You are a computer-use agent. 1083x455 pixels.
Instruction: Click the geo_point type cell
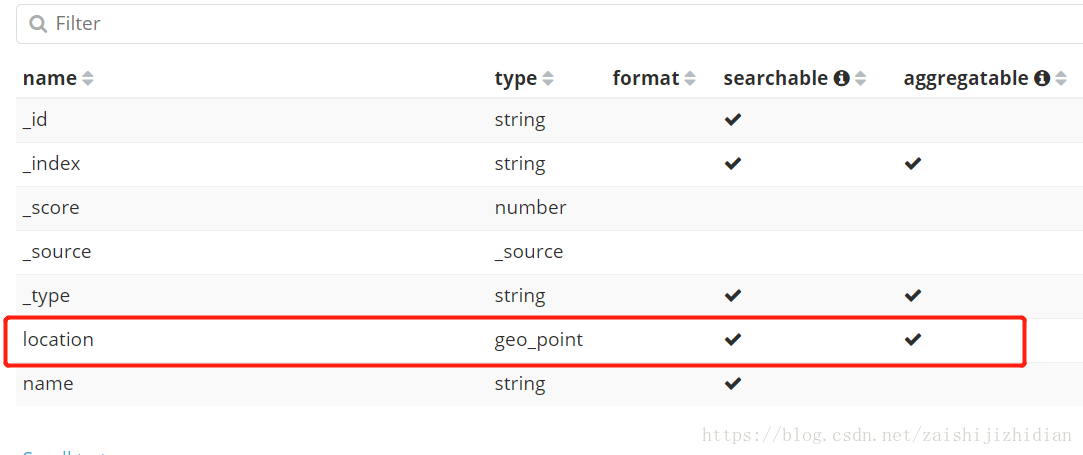pyautogui.click(x=539, y=340)
